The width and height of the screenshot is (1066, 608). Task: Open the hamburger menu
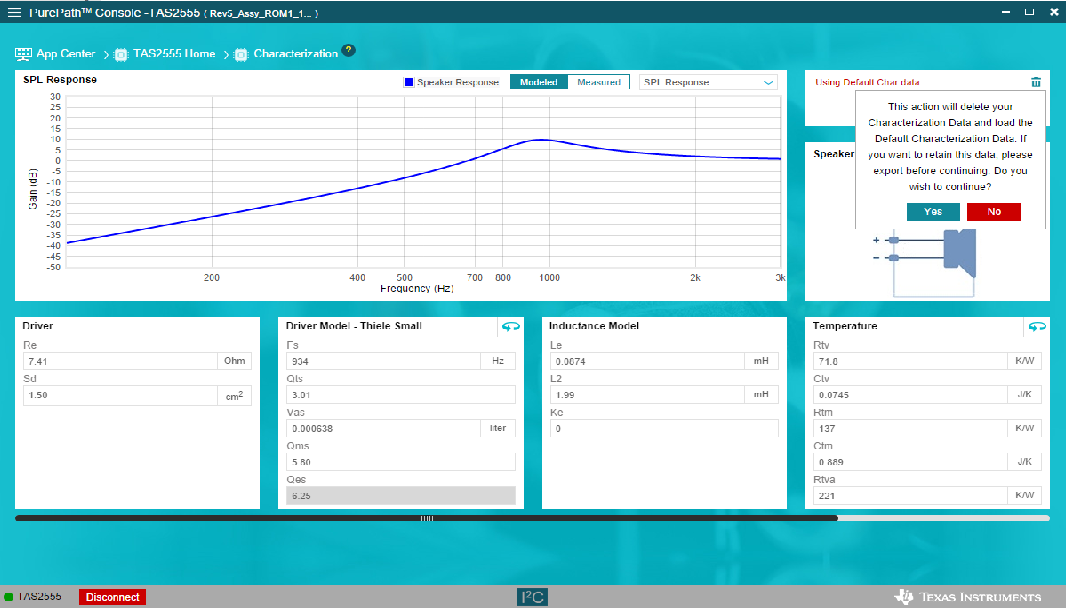pyautogui.click(x=14, y=12)
